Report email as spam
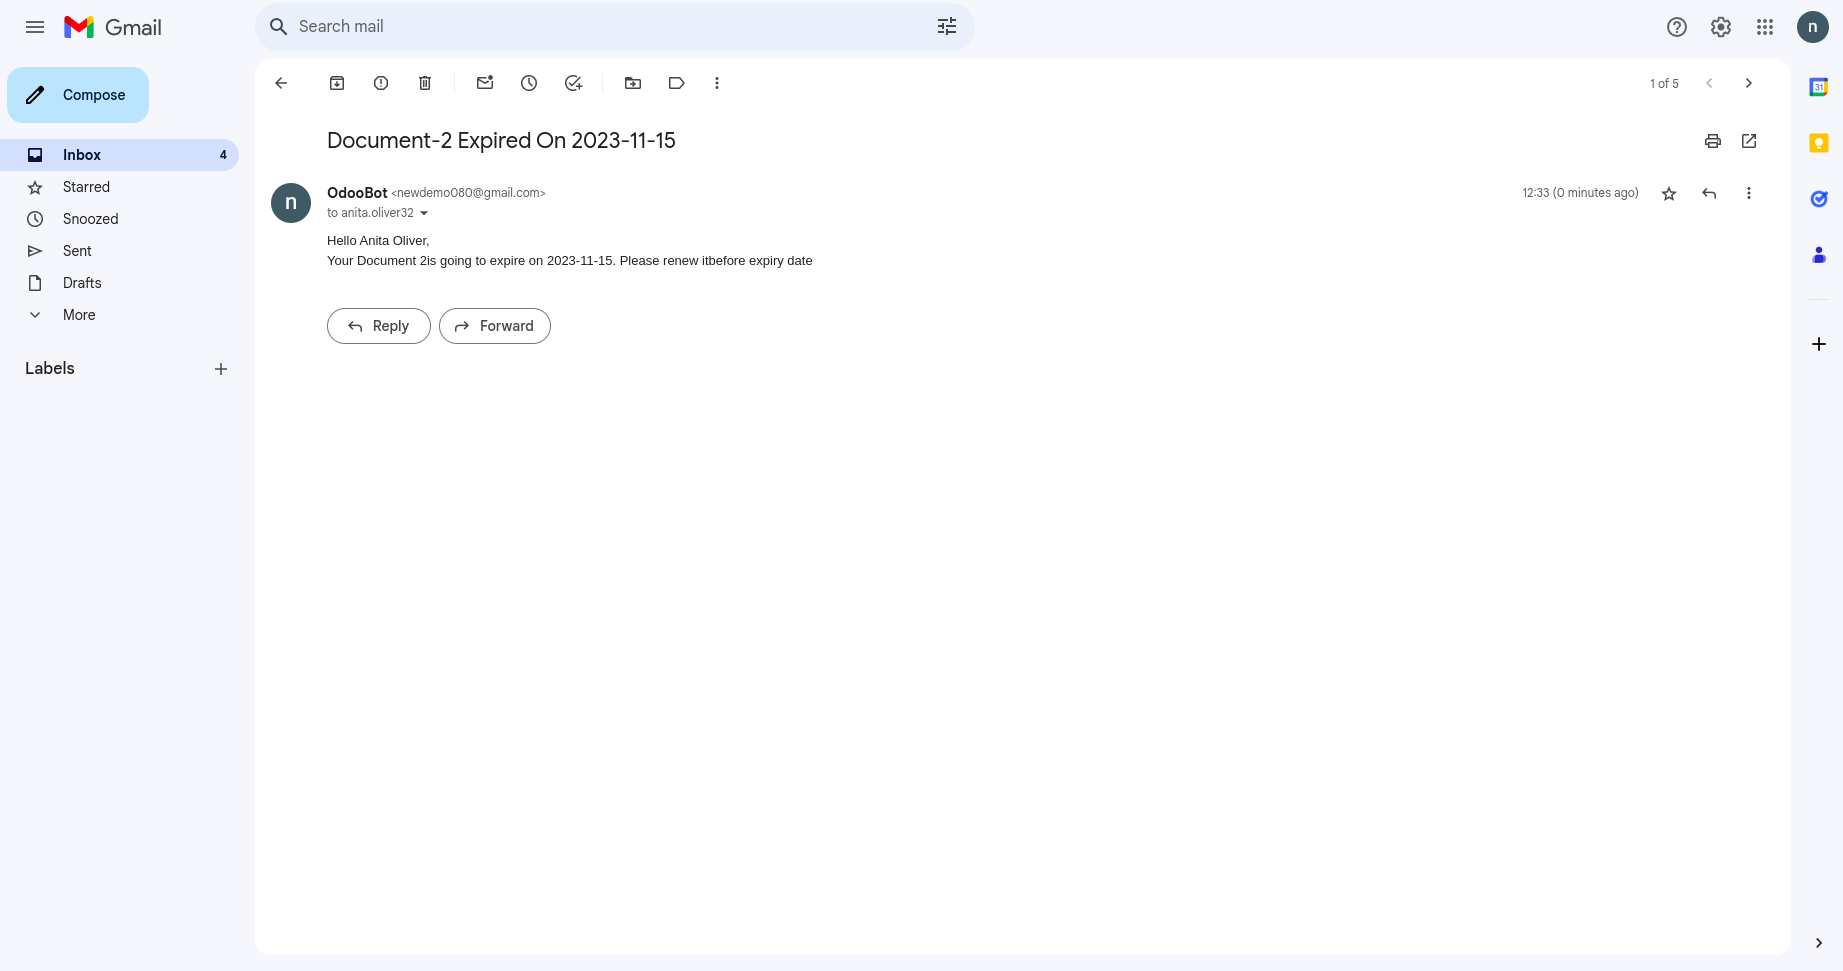Image resolution: width=1843 pixels, height=971 pixels. tap(381, 83)
